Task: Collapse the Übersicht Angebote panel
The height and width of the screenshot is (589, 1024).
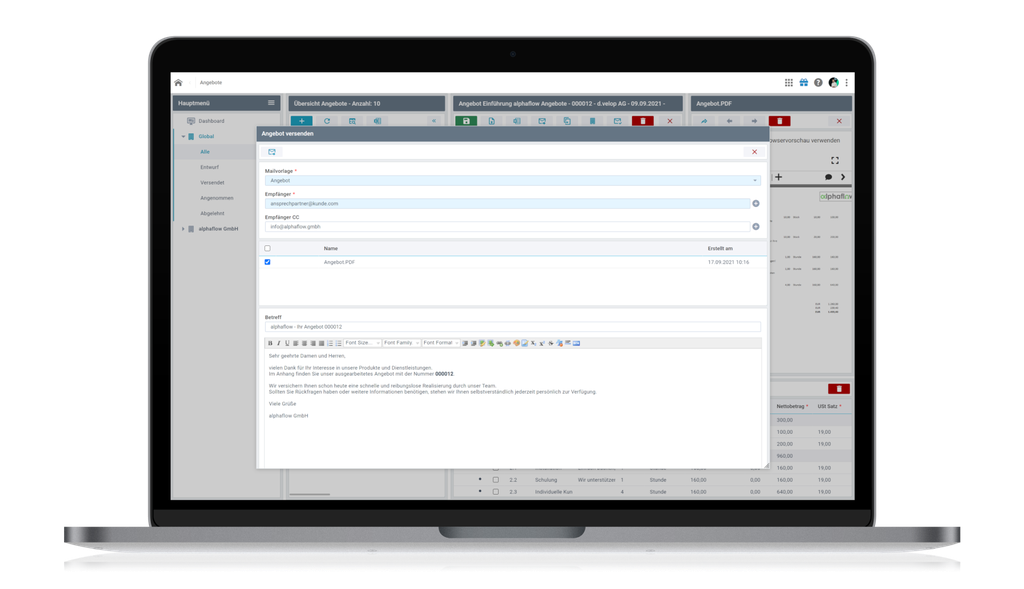Action: click(434, 121)
